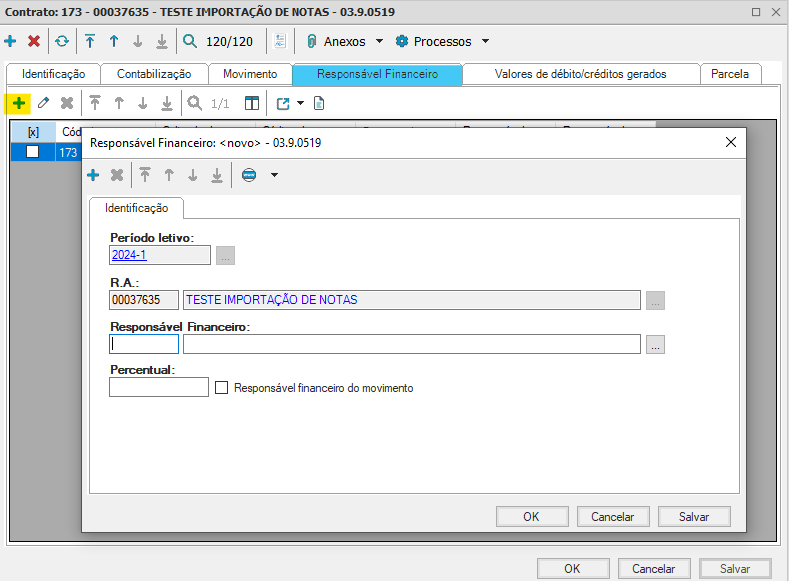Open the column layout icon in the grid toolbar
Screen dimensions: 789x581
[x=251, y=103]
